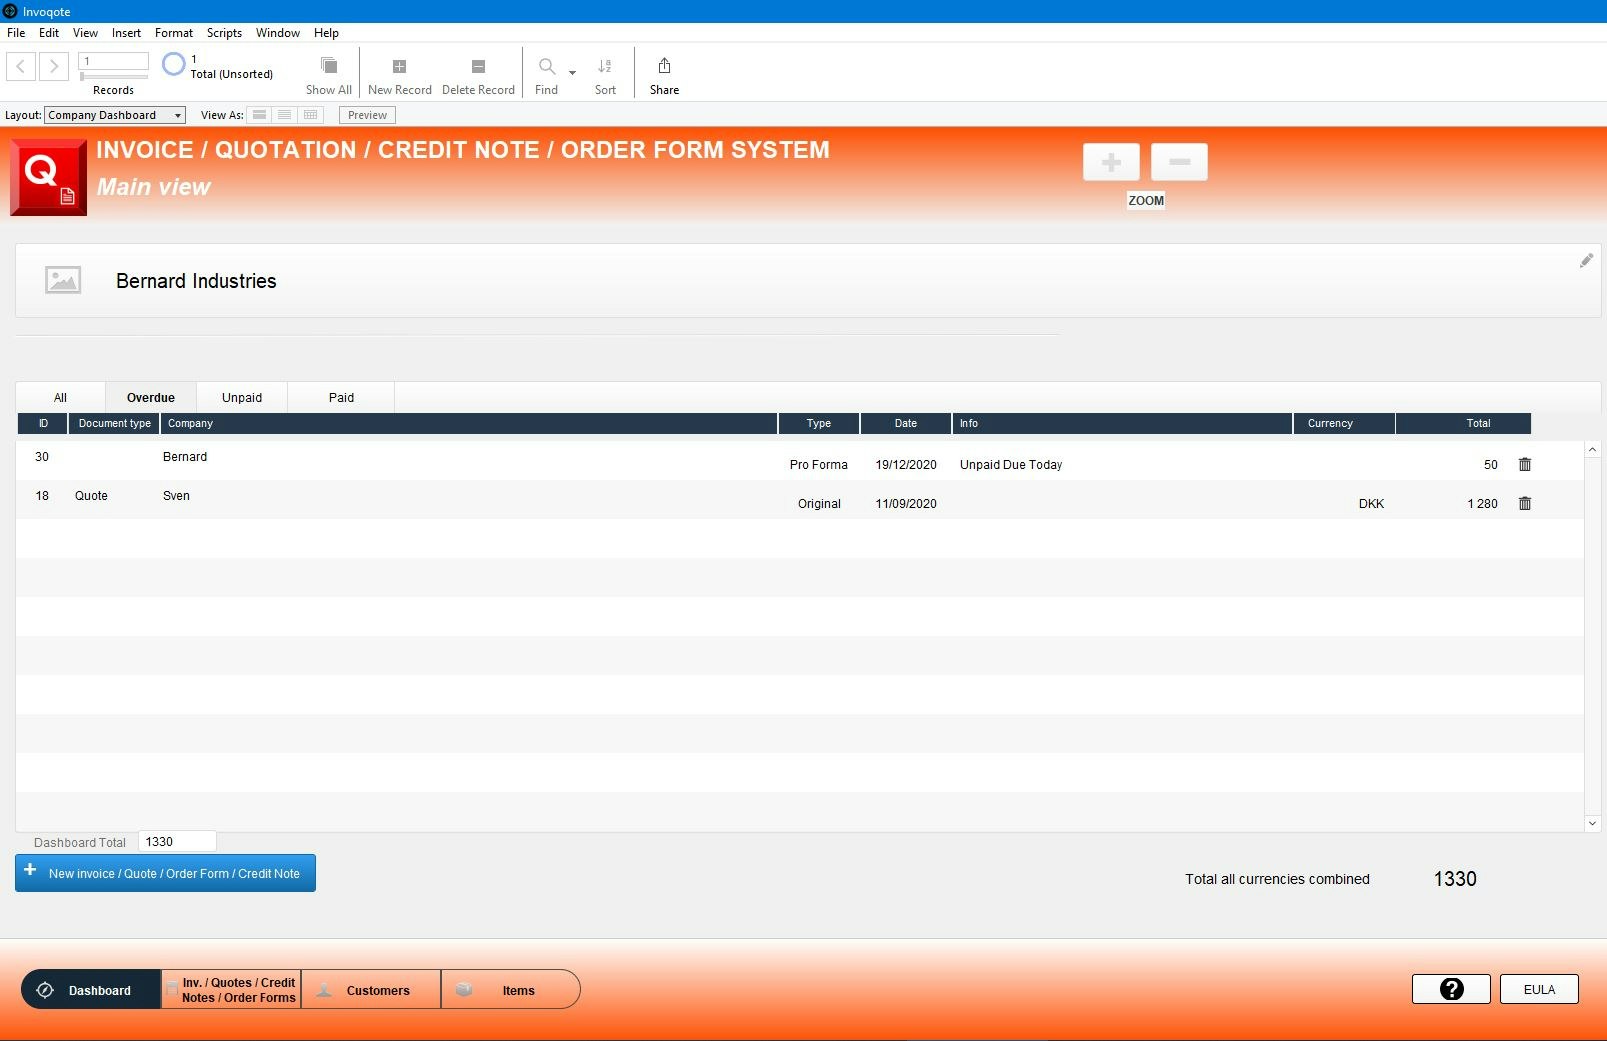
Task: Open the Layout Company Dashboard dropdown
Action: (x=115, y=115)
